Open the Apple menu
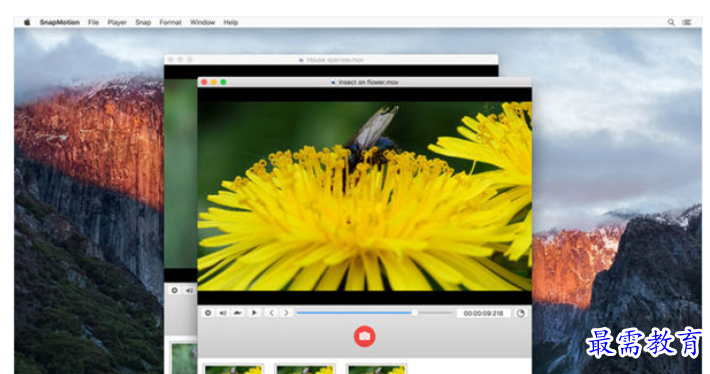The image size is (710, 374). [27, 22]
